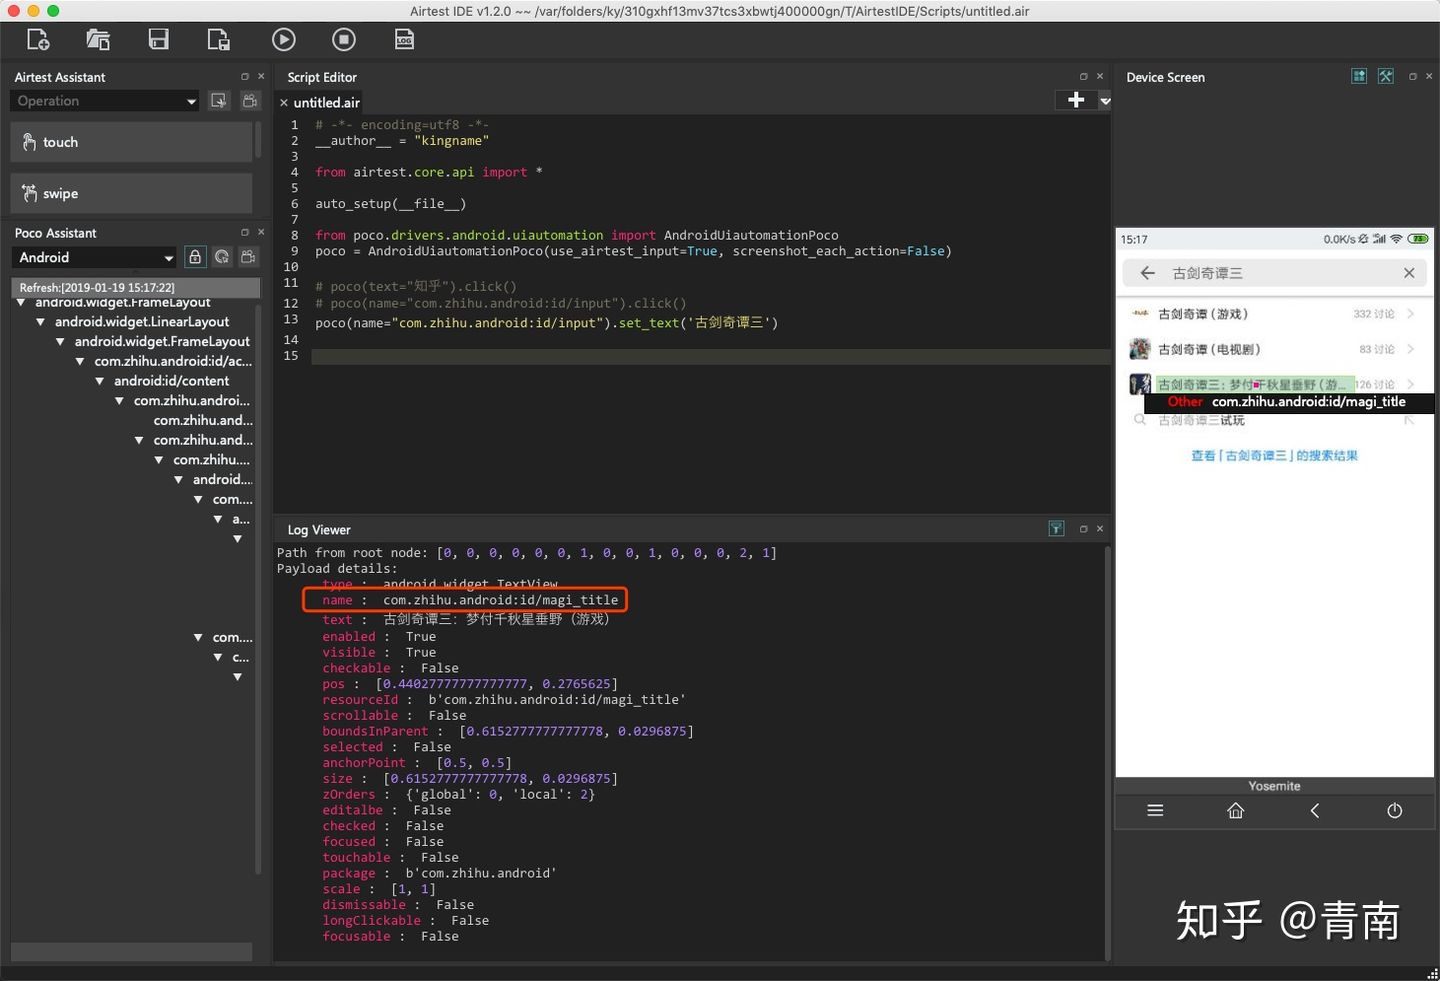
Task: Click the Save As toolbar icon
Action: [x=218, y=40]
